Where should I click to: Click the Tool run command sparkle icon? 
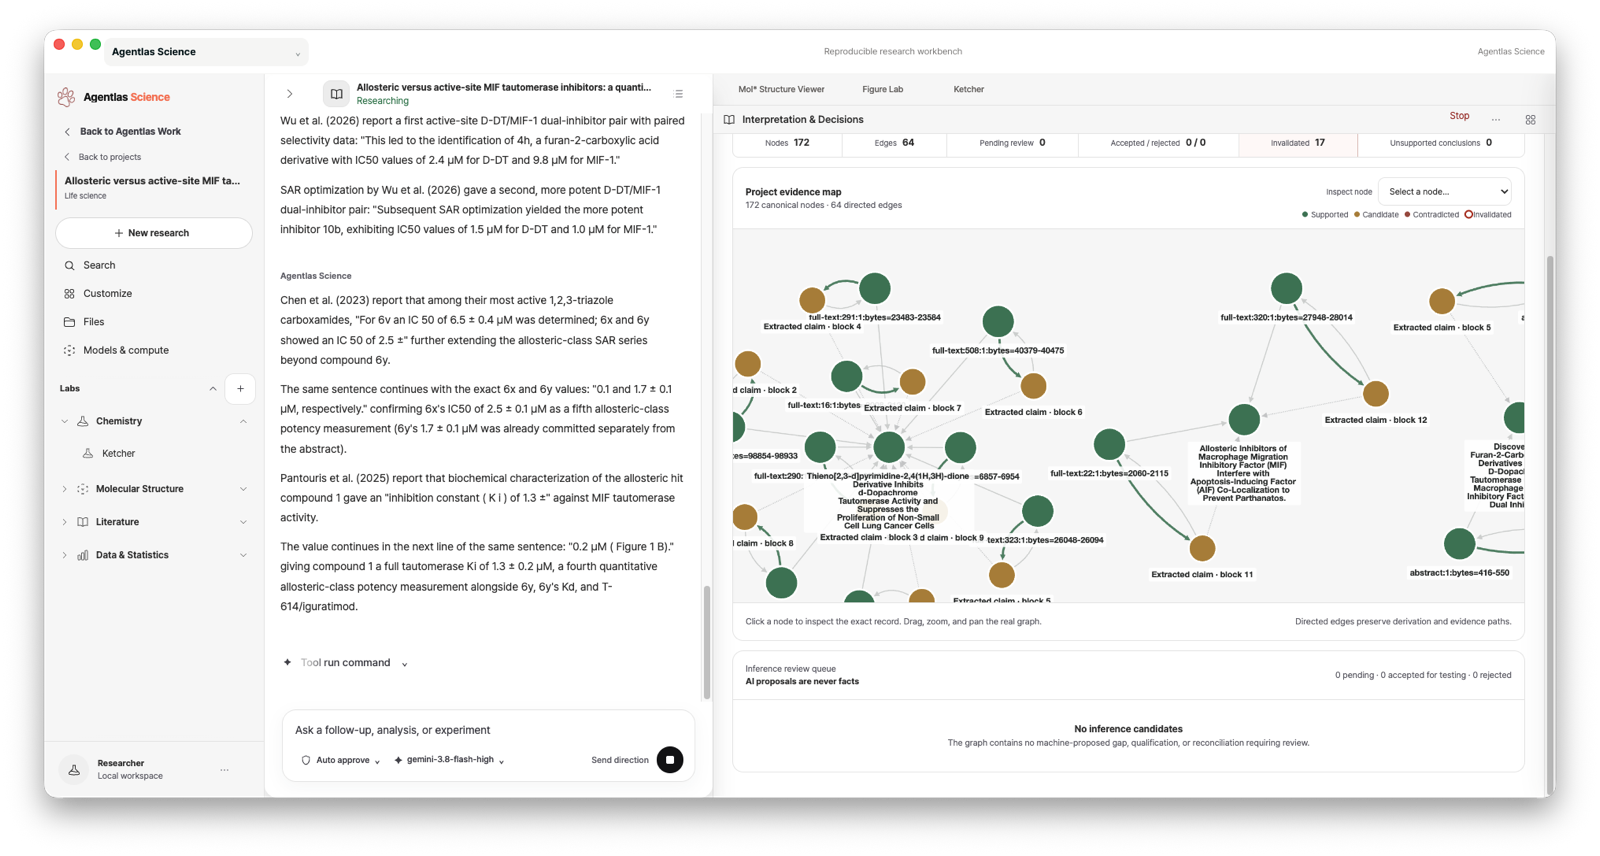pos(288,663)
